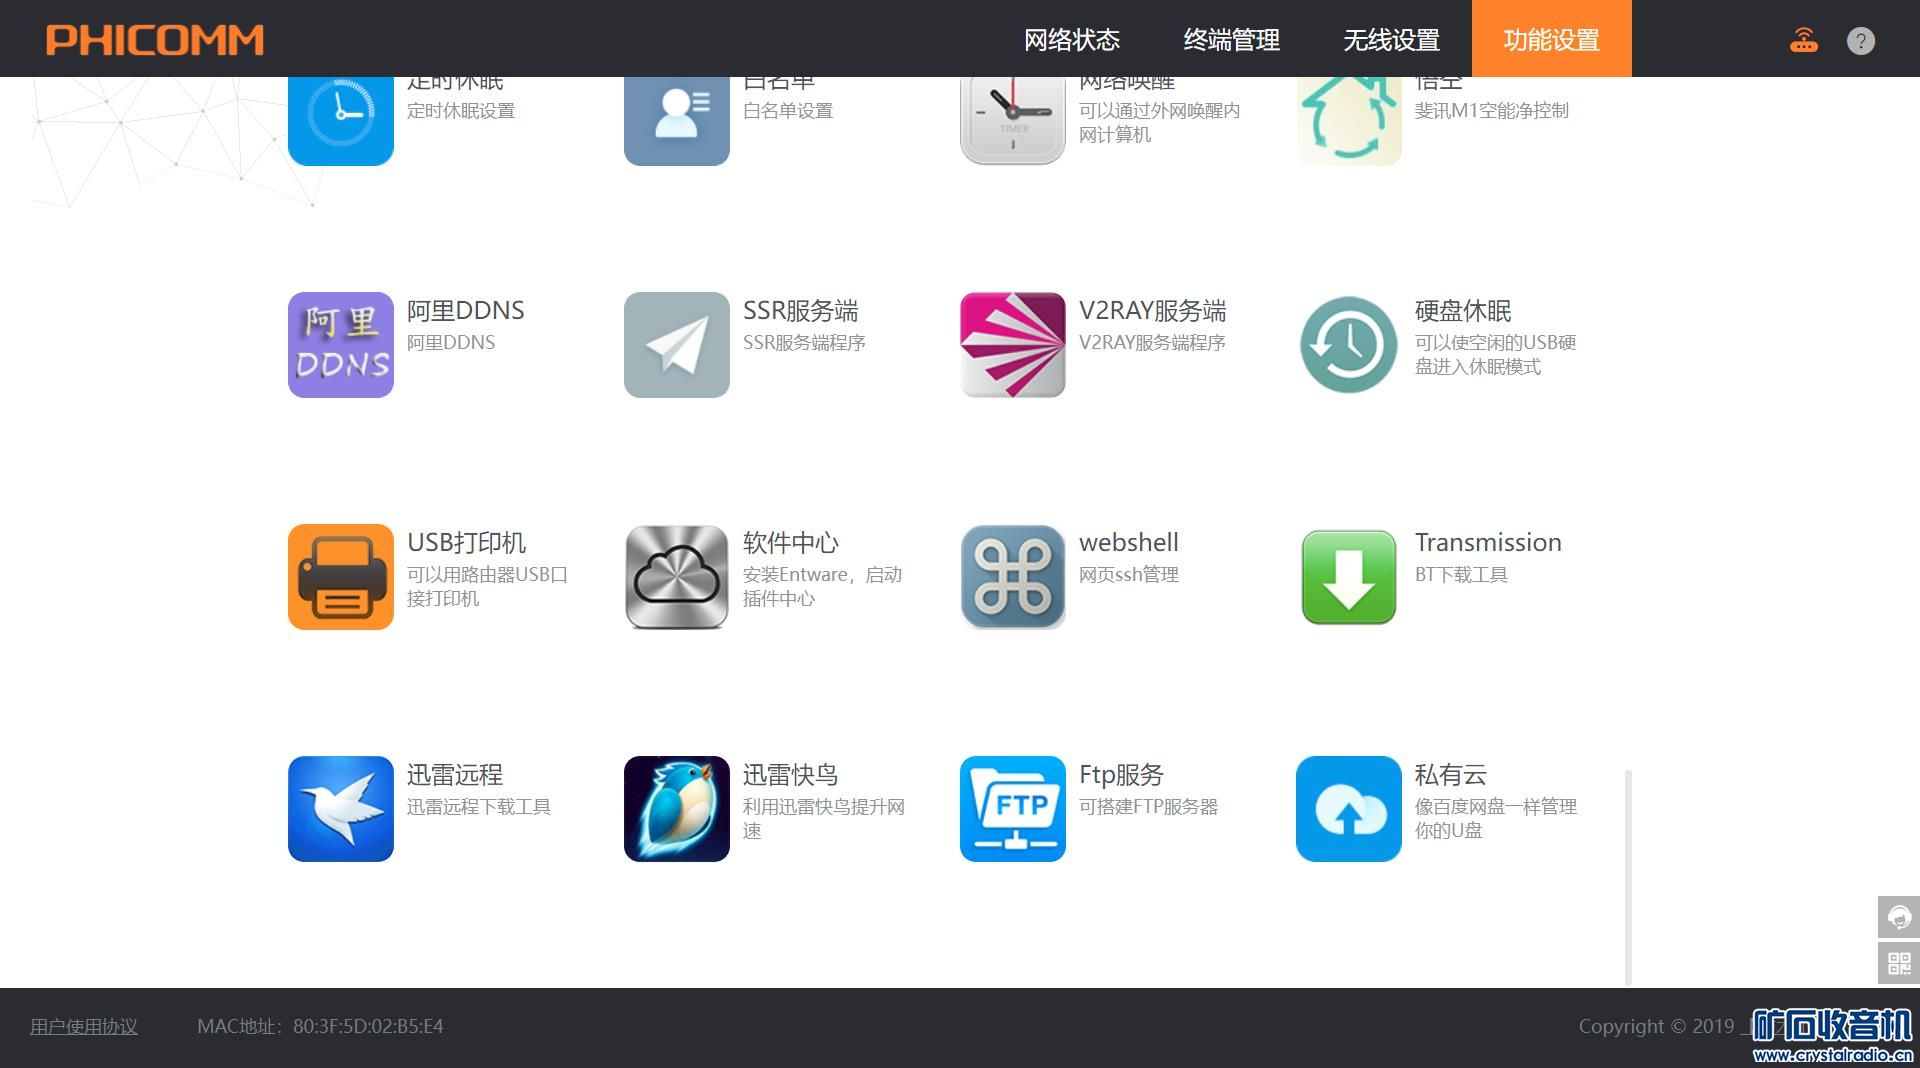Open the Transmission download arrow icon
The image size is (1920, 1068).
coord(1349,577)
